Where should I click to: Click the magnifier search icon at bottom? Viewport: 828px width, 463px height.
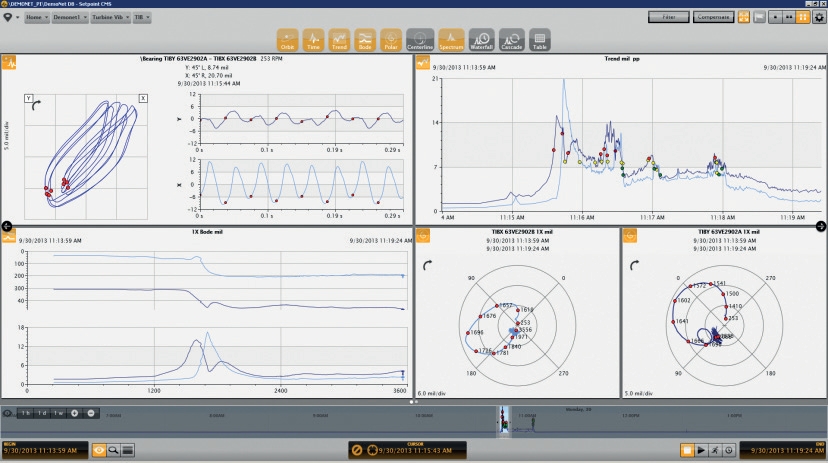(113, 450)
